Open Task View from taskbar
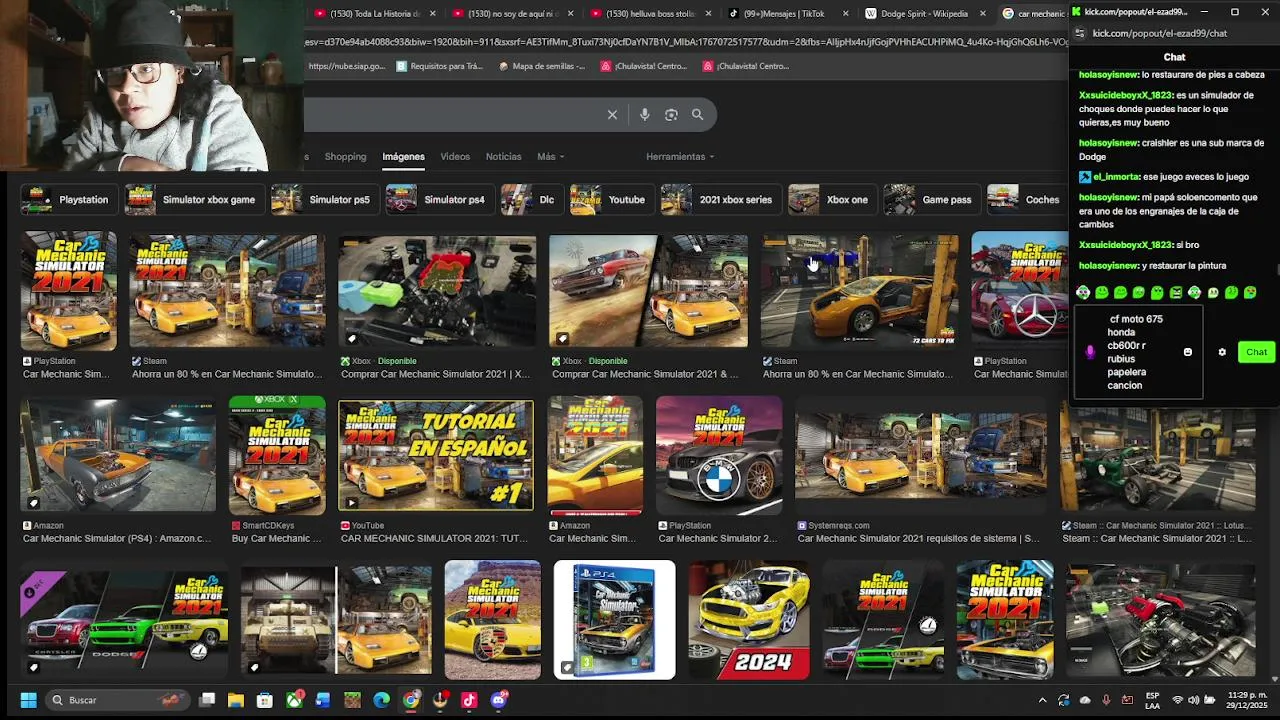Screen dimensions: 1280x720 207,700
